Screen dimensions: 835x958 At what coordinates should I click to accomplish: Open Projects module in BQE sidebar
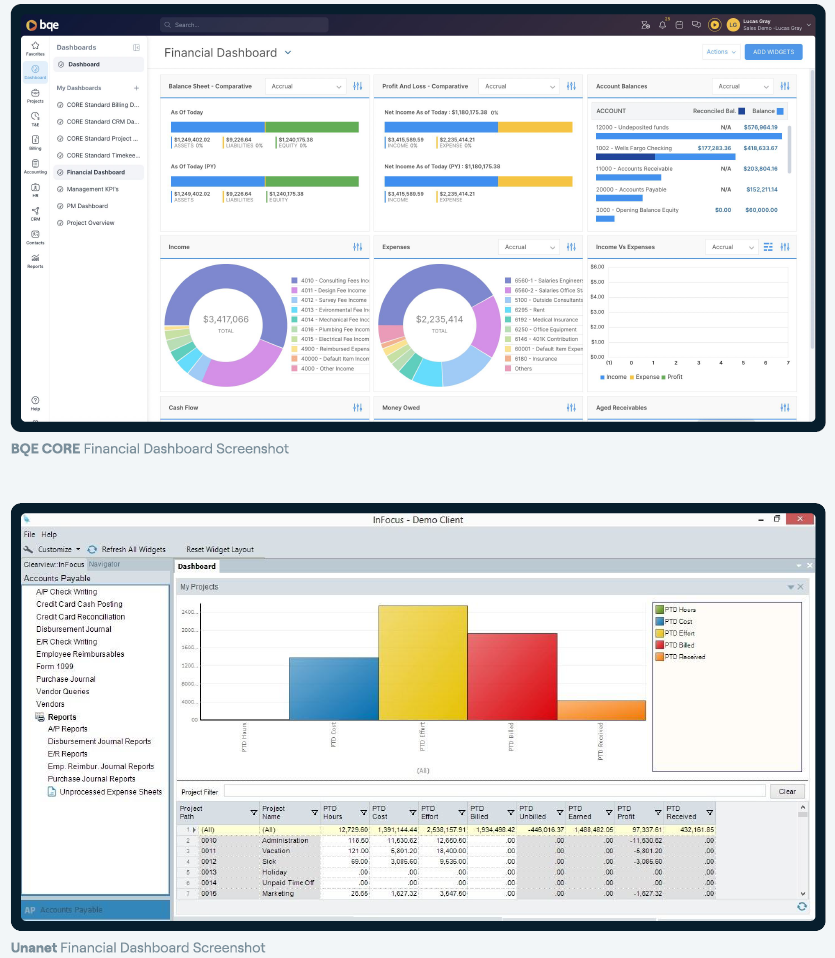[35, 96]
